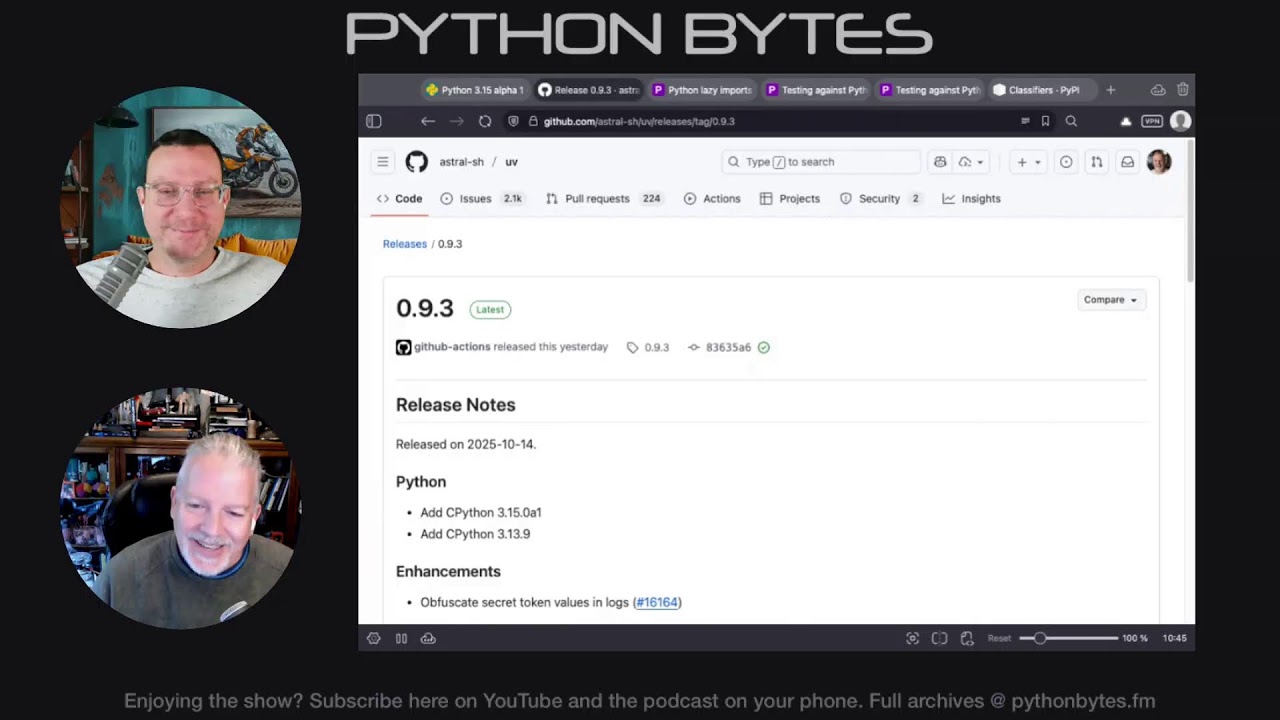
Task: Follow the #16164 pull request link
Action: click(x=657, y=602)
